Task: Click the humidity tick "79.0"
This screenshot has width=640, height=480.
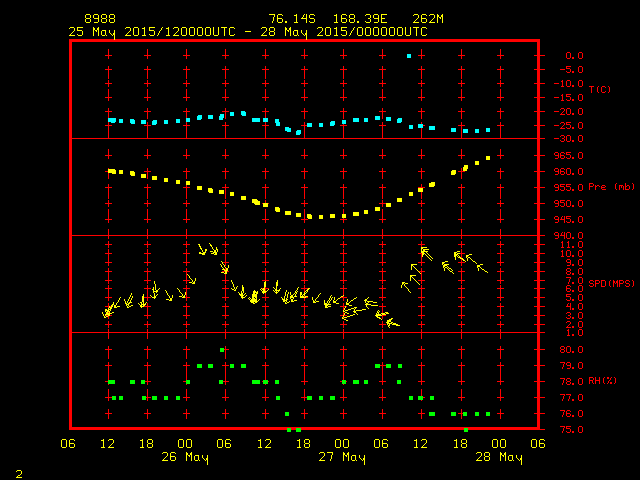Action: point(571,366)
